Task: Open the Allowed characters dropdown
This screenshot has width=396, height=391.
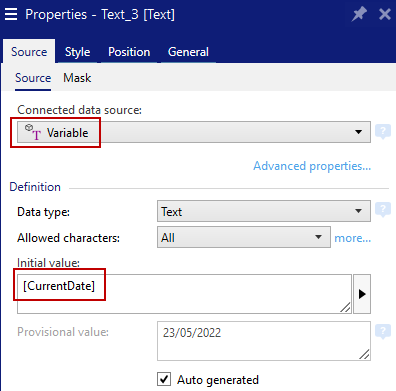Action: [244, 237]
